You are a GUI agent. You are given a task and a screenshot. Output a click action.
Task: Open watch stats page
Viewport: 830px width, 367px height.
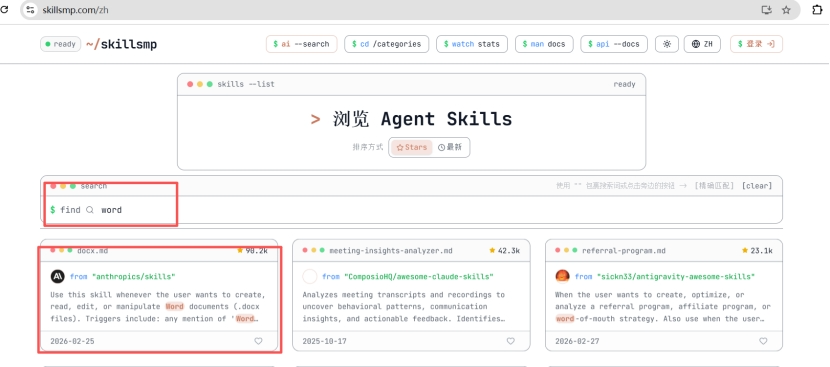(472, 44)
